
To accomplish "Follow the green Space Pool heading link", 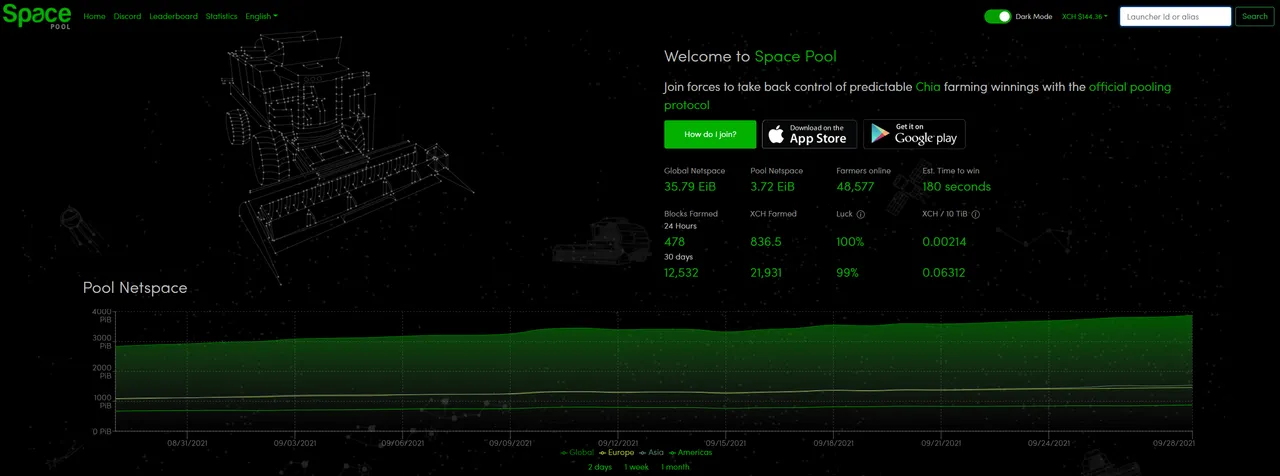I will coord(795,57).
